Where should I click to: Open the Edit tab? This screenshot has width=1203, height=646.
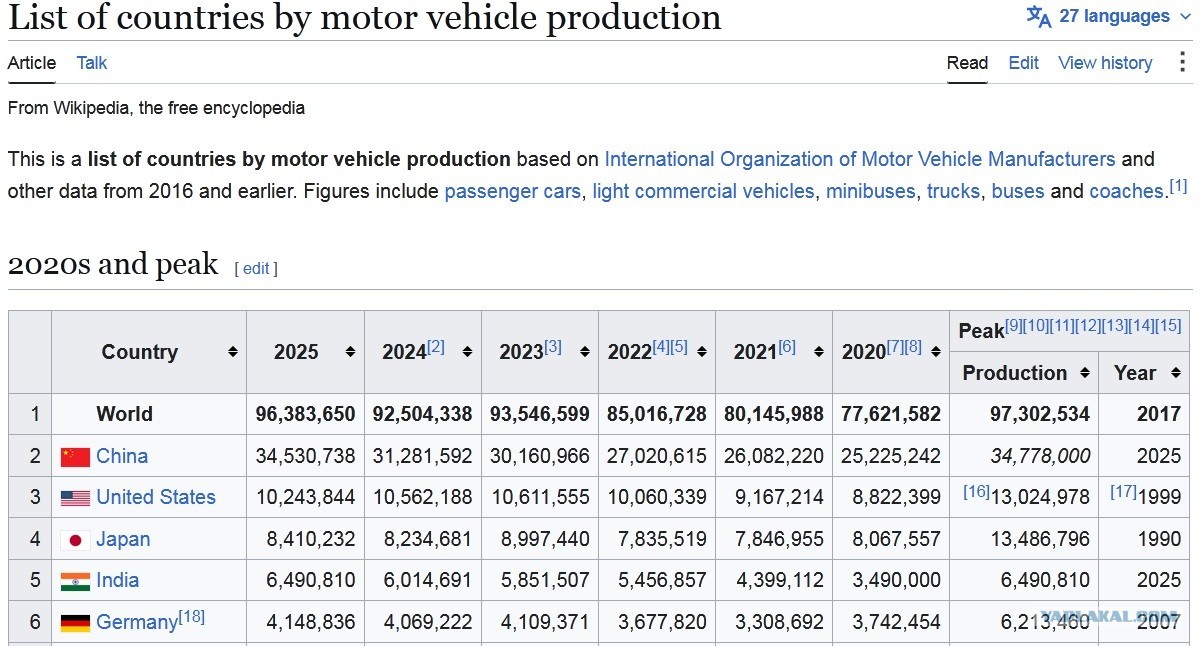click(1023, 63)
